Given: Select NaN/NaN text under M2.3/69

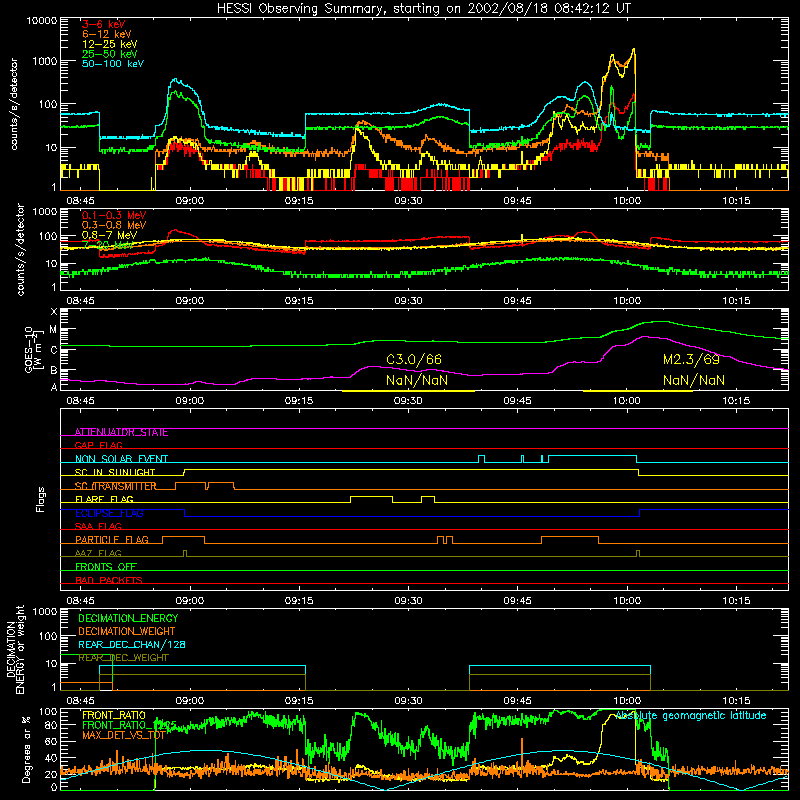Looking at the screenshot, I should (693, 381).
